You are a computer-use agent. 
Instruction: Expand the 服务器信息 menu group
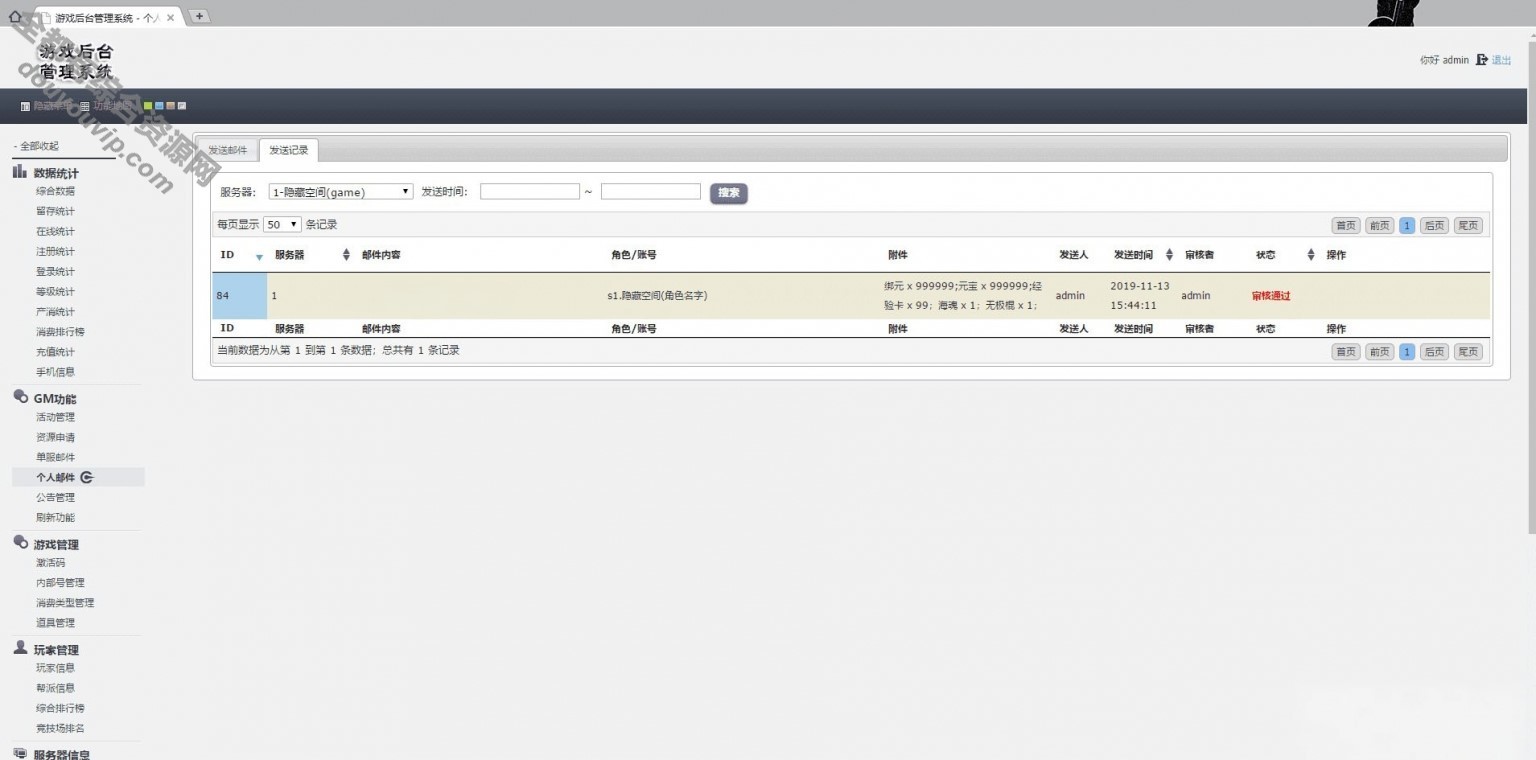point(62,754)
